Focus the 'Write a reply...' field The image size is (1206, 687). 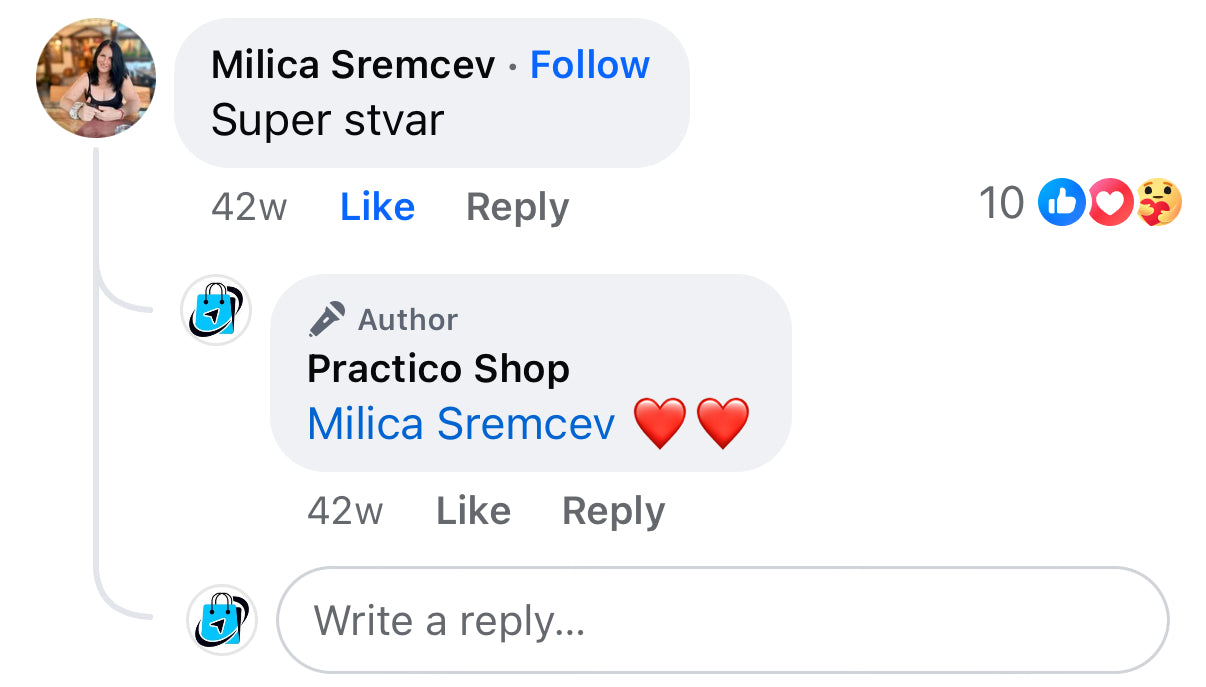[x=723, y=620]
